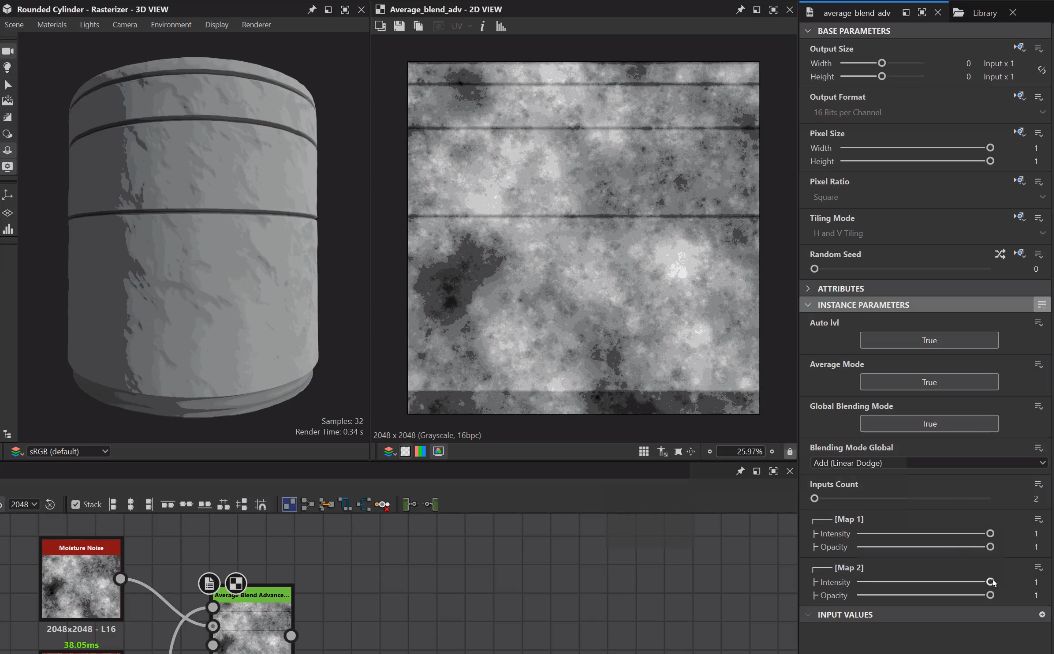Switch to the Library tab
1054x654 pixels.
click(983, 13)
